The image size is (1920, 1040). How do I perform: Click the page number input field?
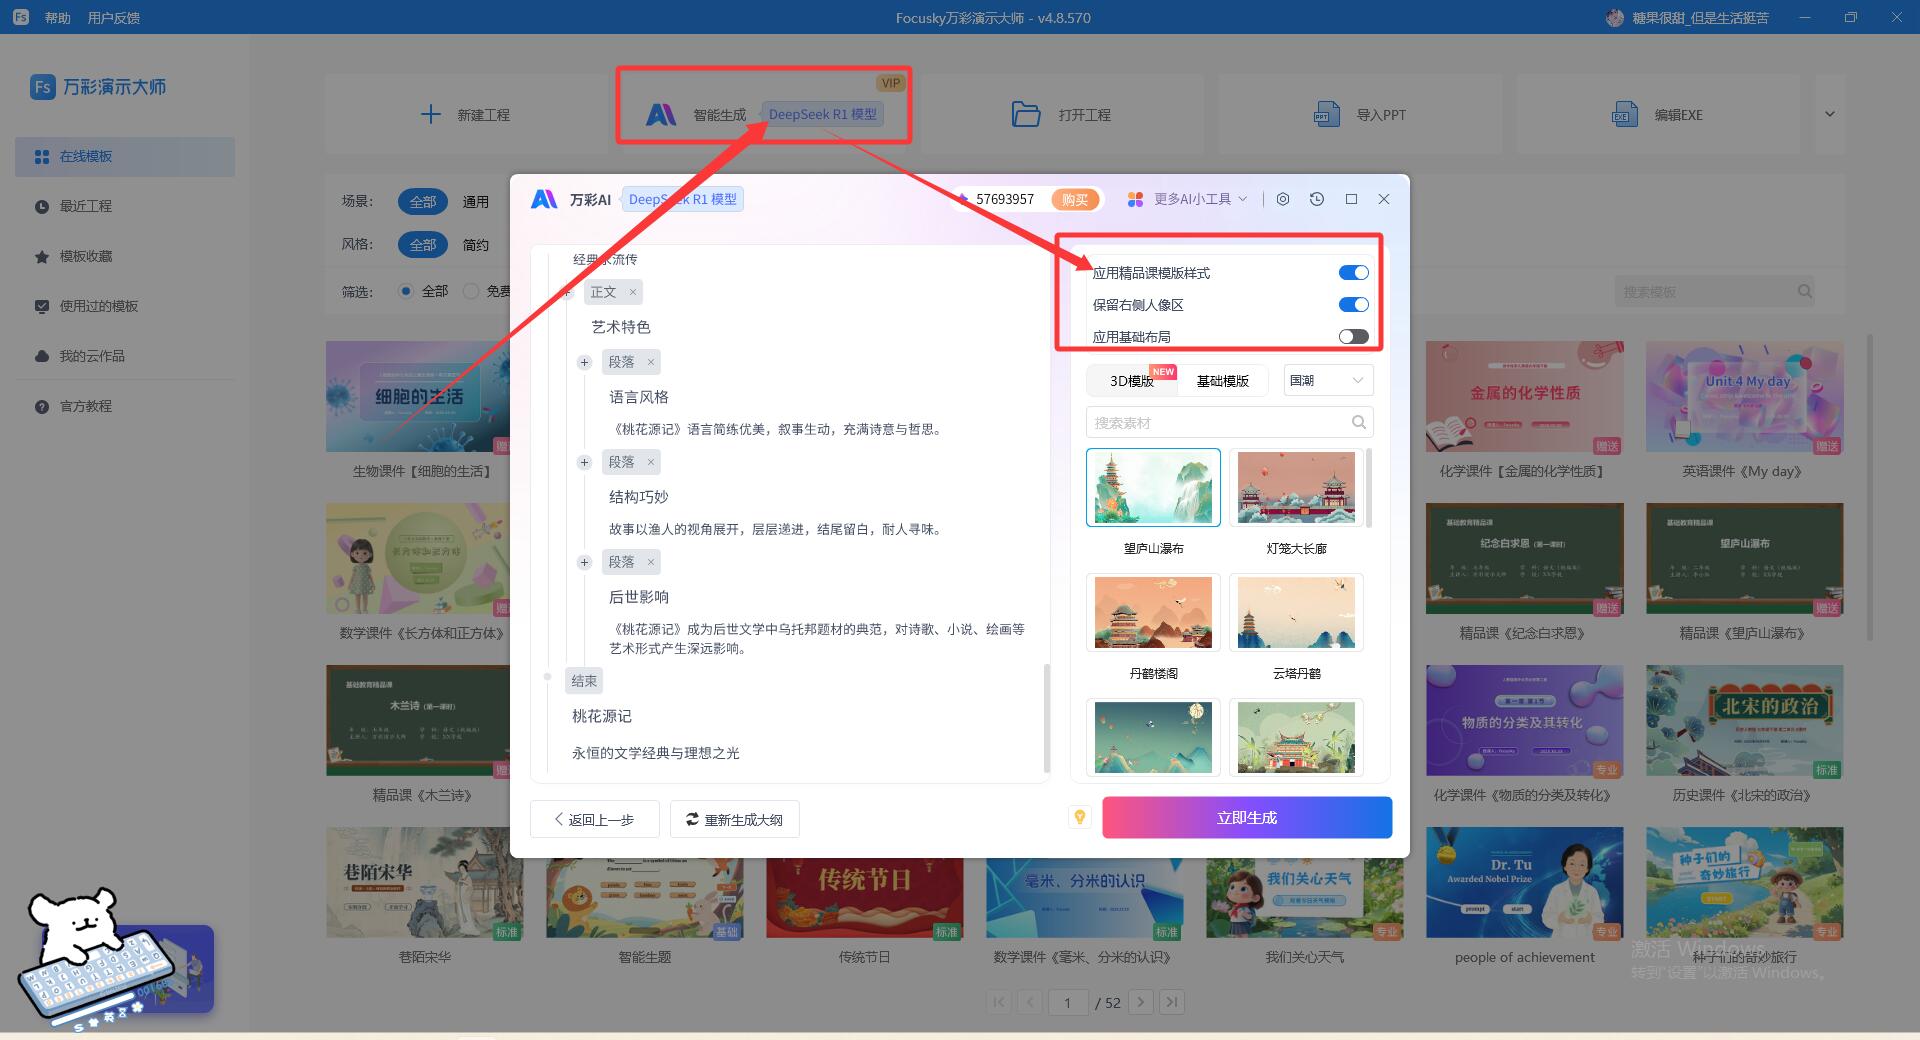1068,1002
